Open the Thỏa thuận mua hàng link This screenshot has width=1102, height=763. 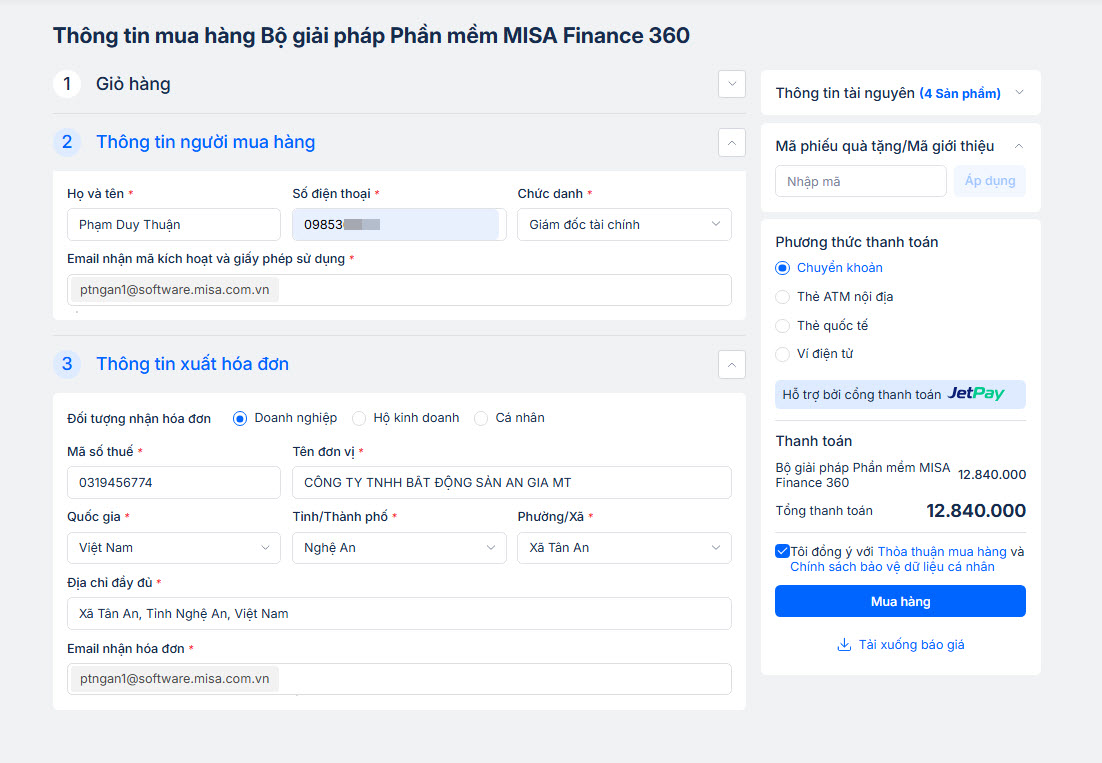pos(941,552)
